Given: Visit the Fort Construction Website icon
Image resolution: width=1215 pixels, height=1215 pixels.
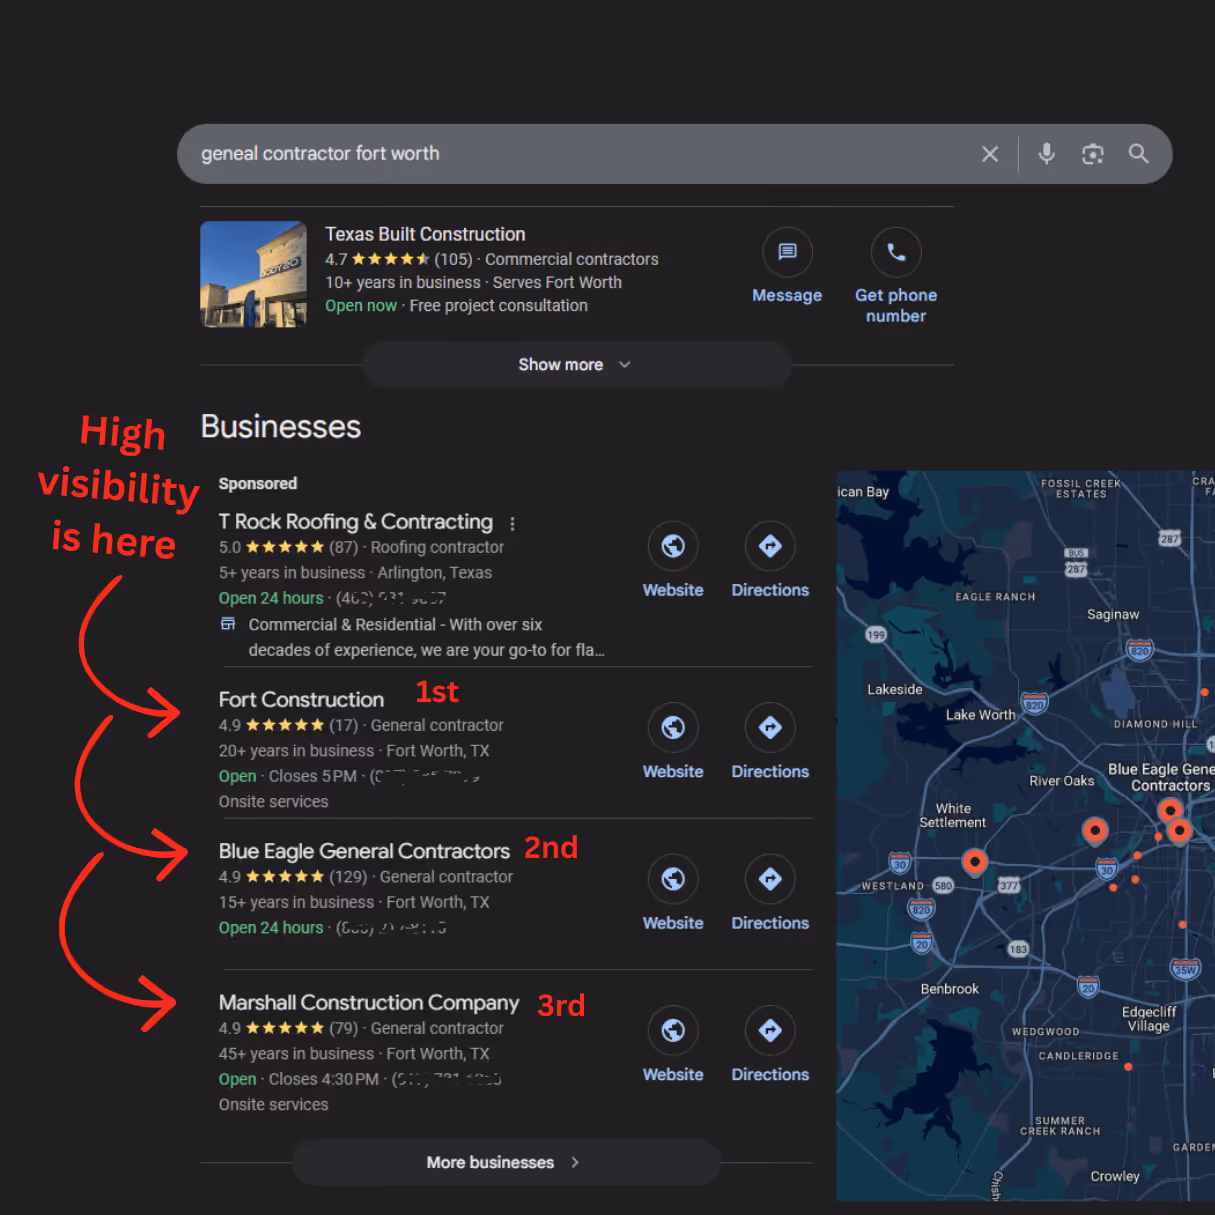Looking at the screenshot, I should click(673, 728).
